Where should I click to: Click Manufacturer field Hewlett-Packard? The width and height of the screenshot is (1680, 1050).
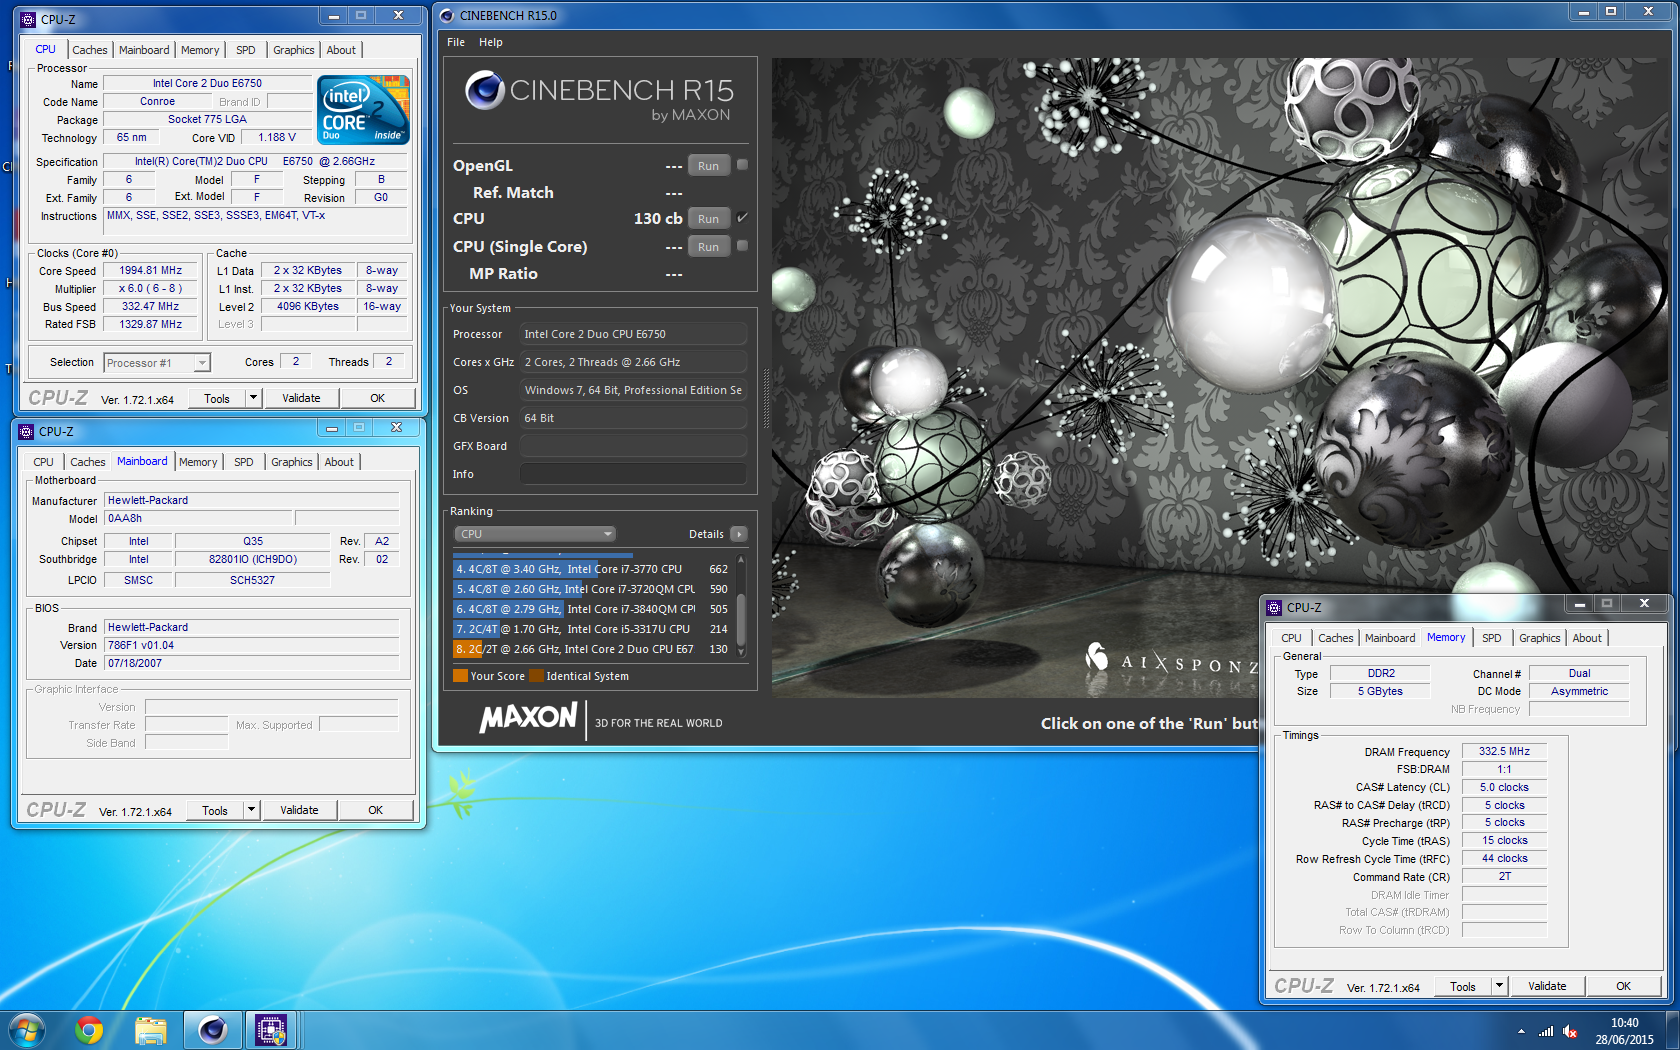tap(252, 500)
